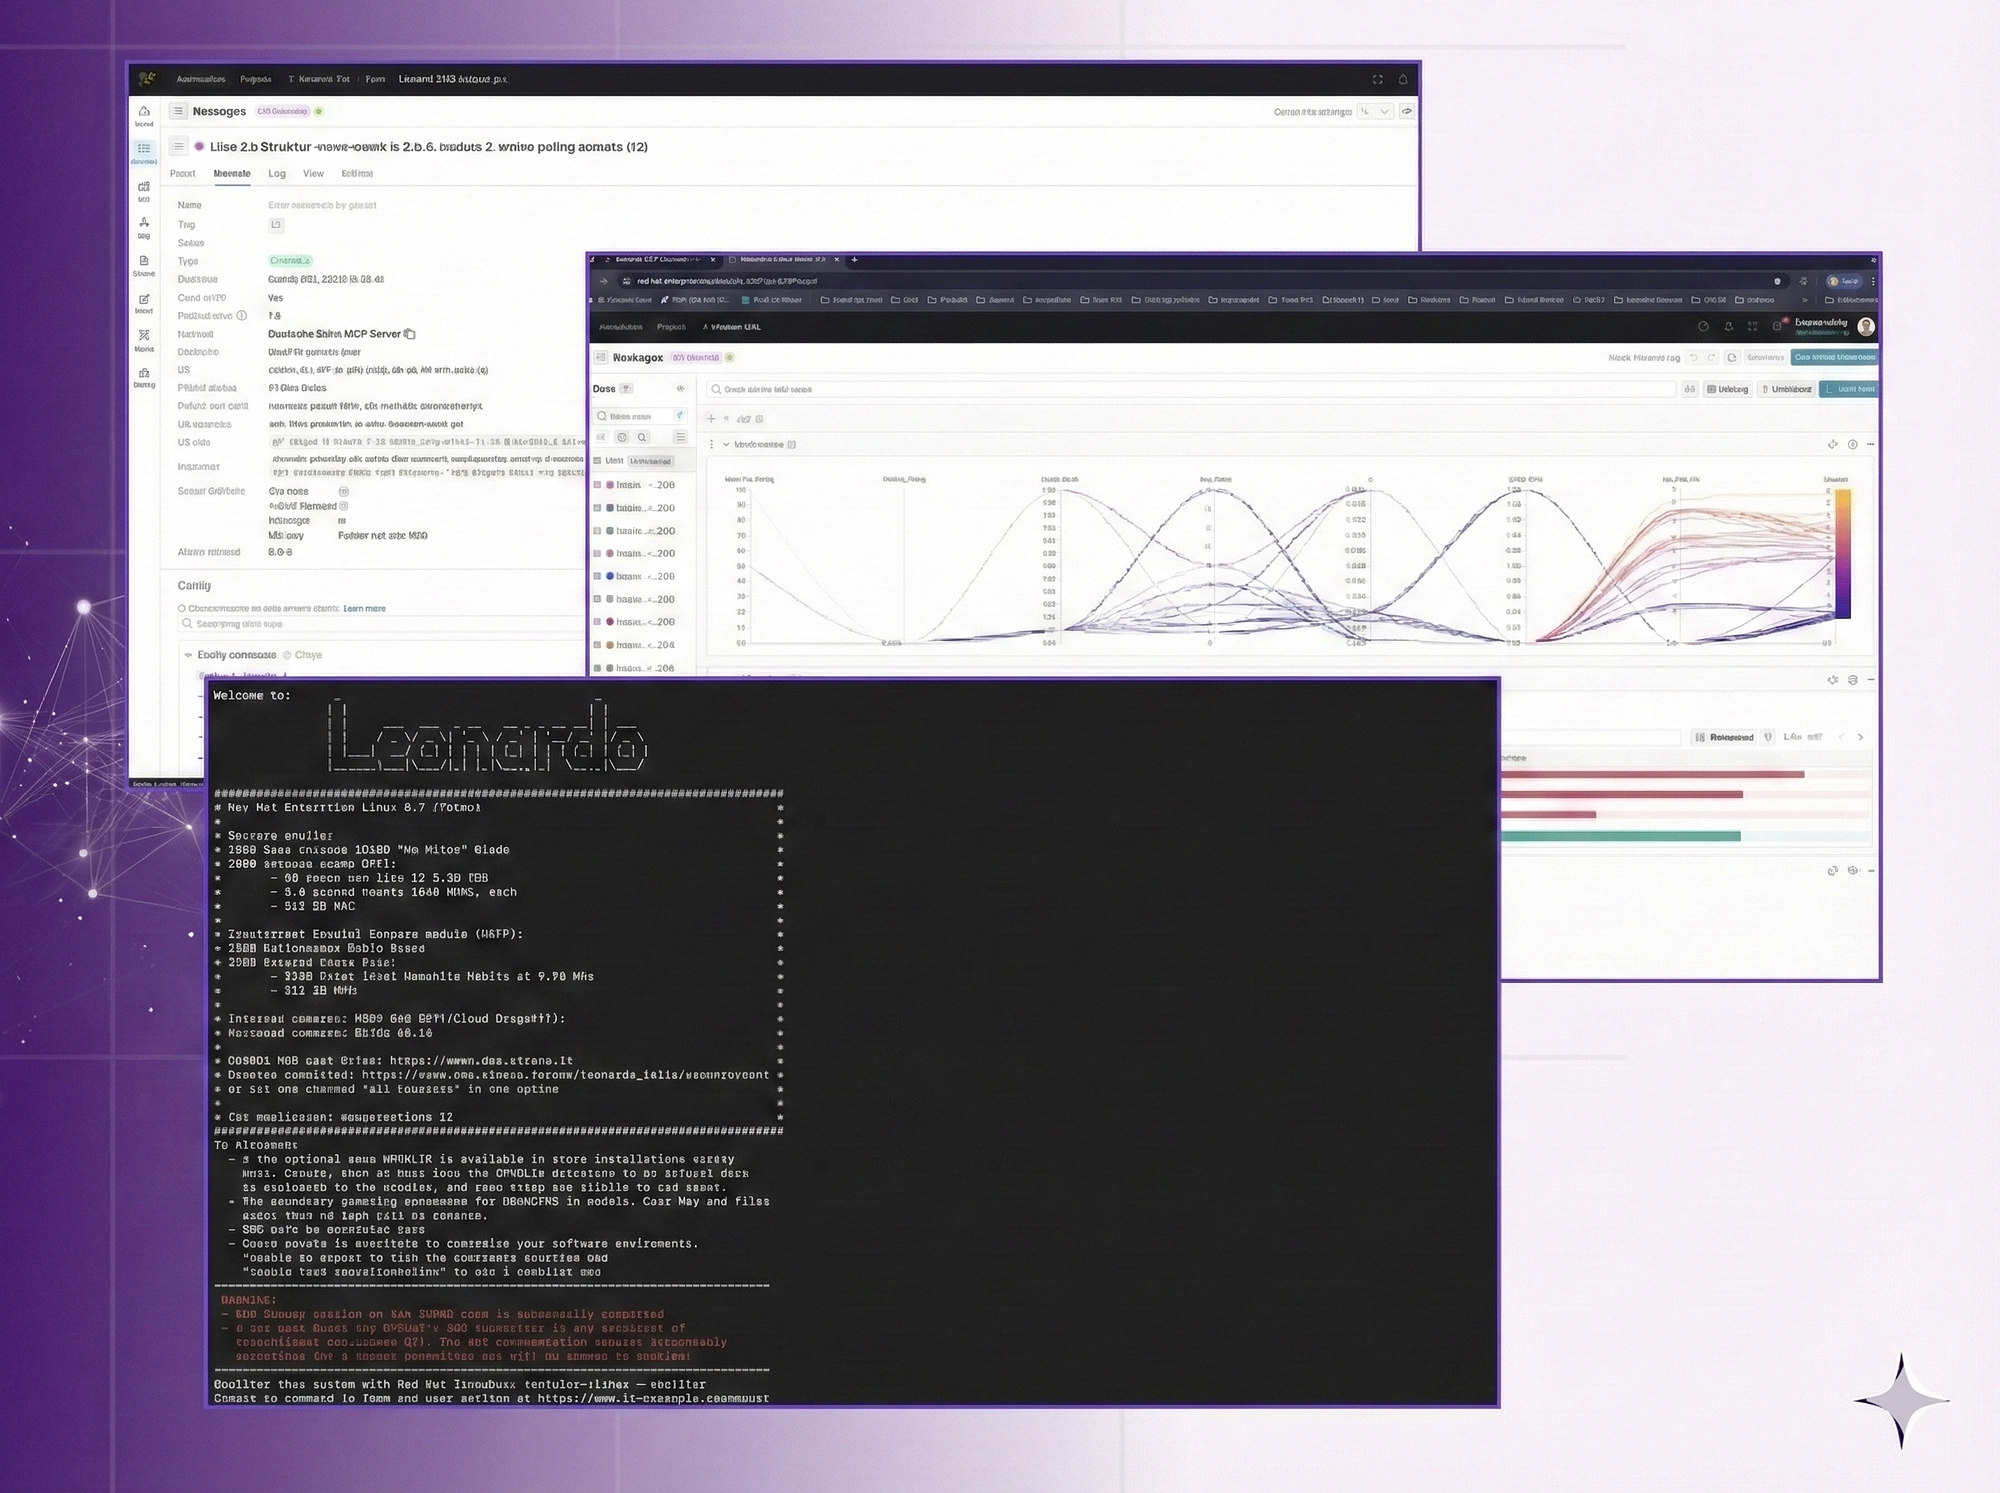Click the Learn more link
2000x1493 pixels.
point(364,608)
